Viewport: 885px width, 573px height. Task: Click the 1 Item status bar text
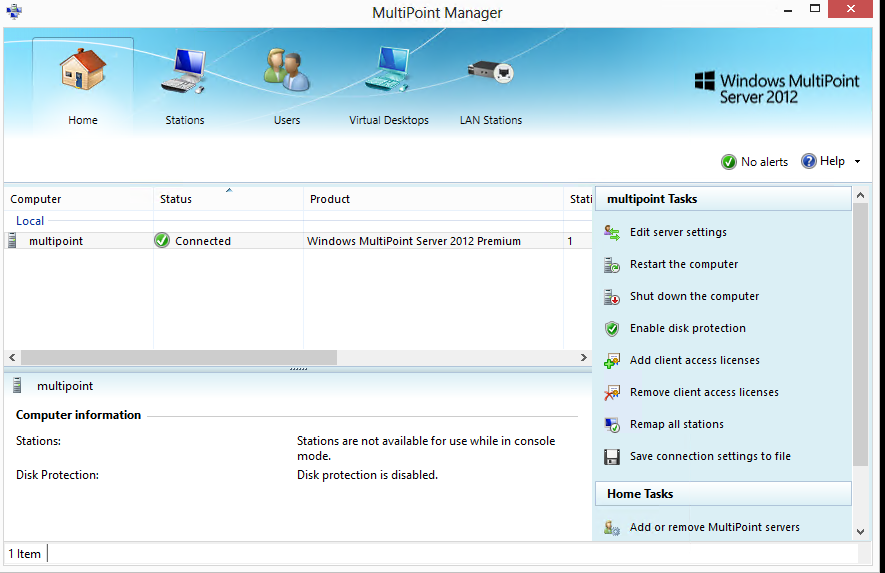(x=25, y=554)
